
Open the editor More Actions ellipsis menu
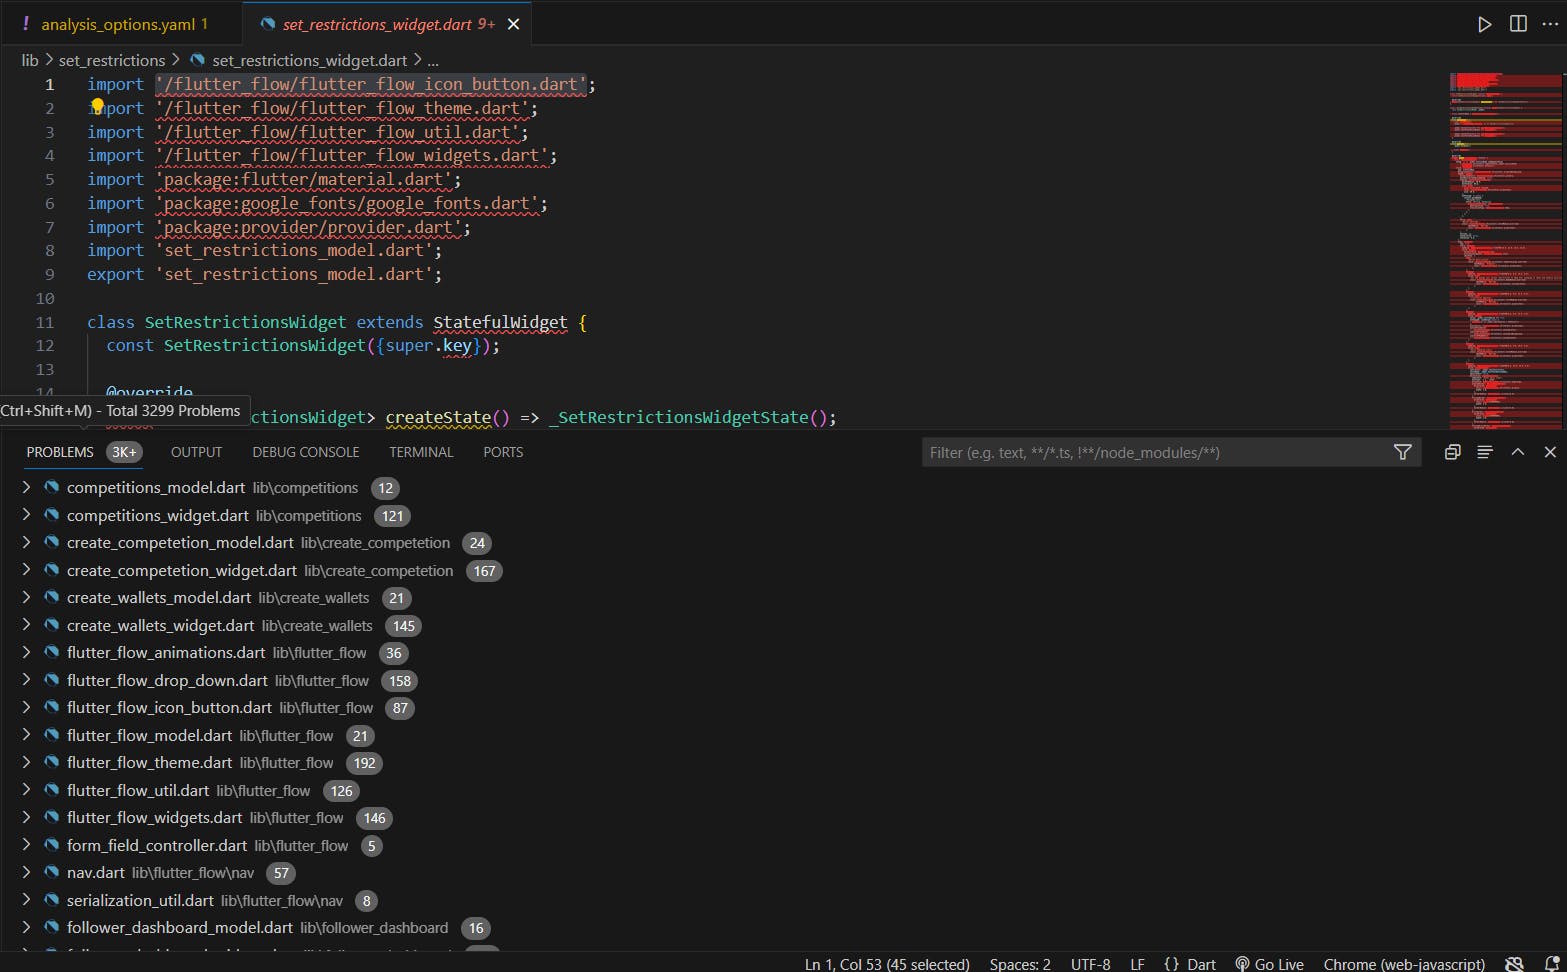coord(1550,24)
